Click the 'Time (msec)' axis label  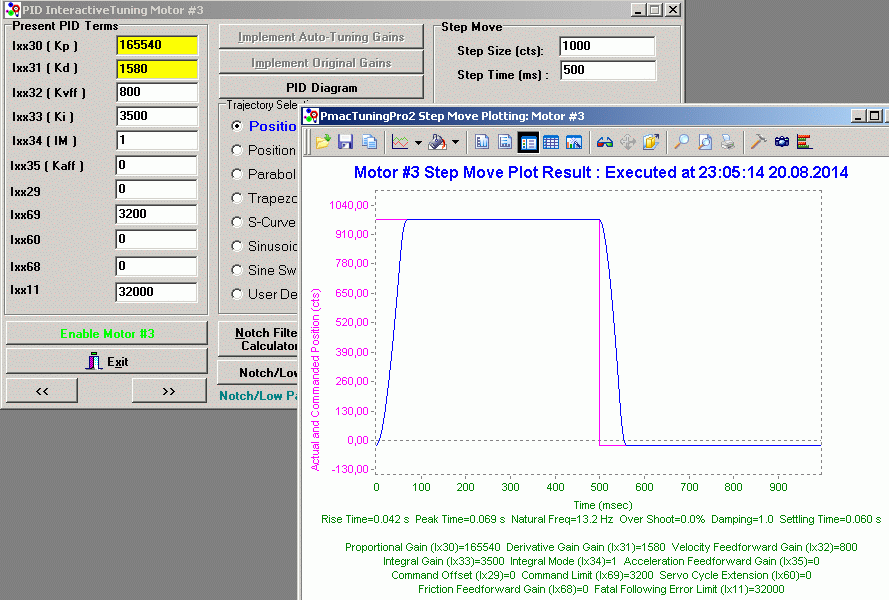tap(603, 505)
